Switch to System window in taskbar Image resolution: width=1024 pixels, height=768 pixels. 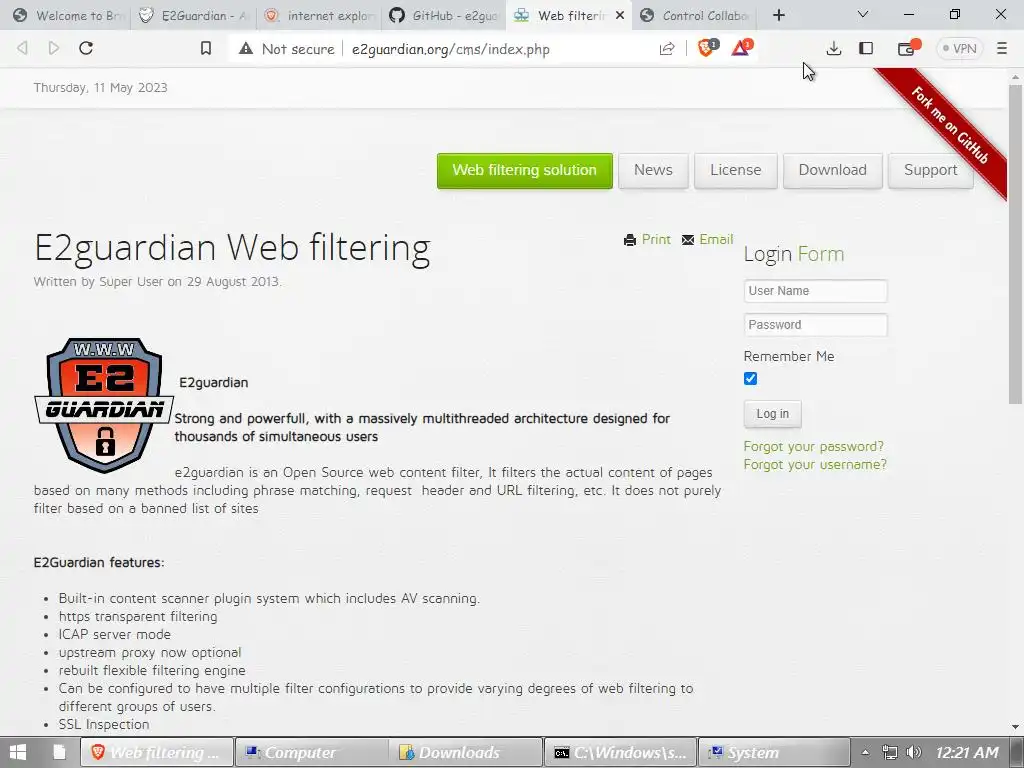click(775, 752)
